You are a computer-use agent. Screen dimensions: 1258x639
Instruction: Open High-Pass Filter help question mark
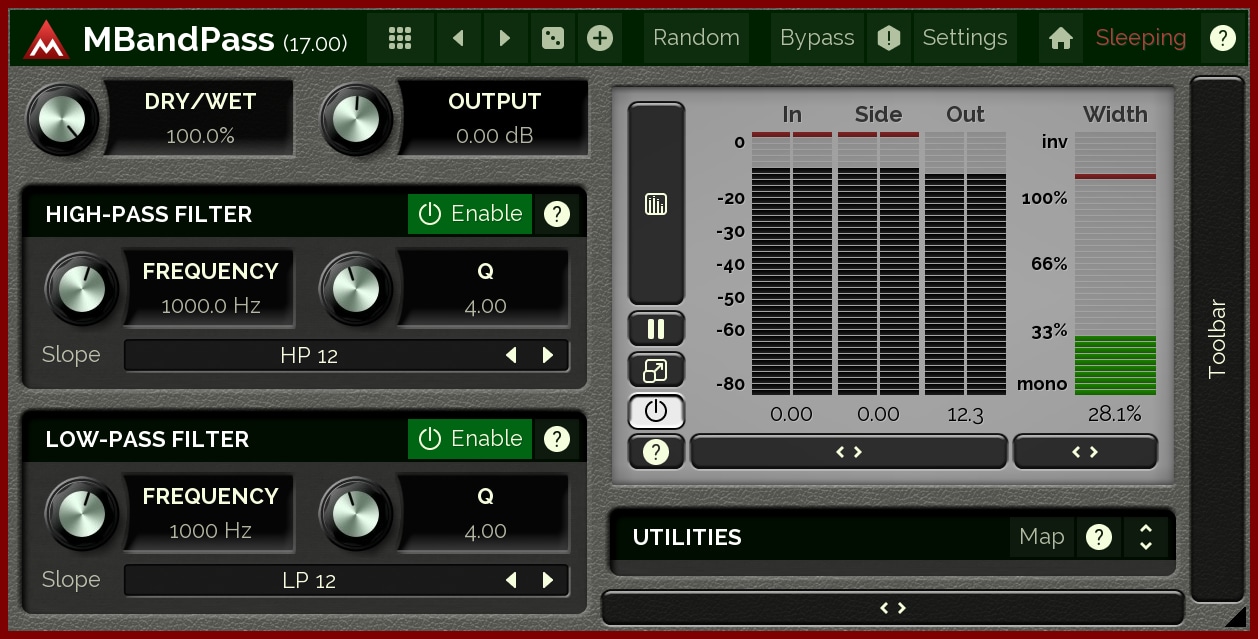[556, 214]
